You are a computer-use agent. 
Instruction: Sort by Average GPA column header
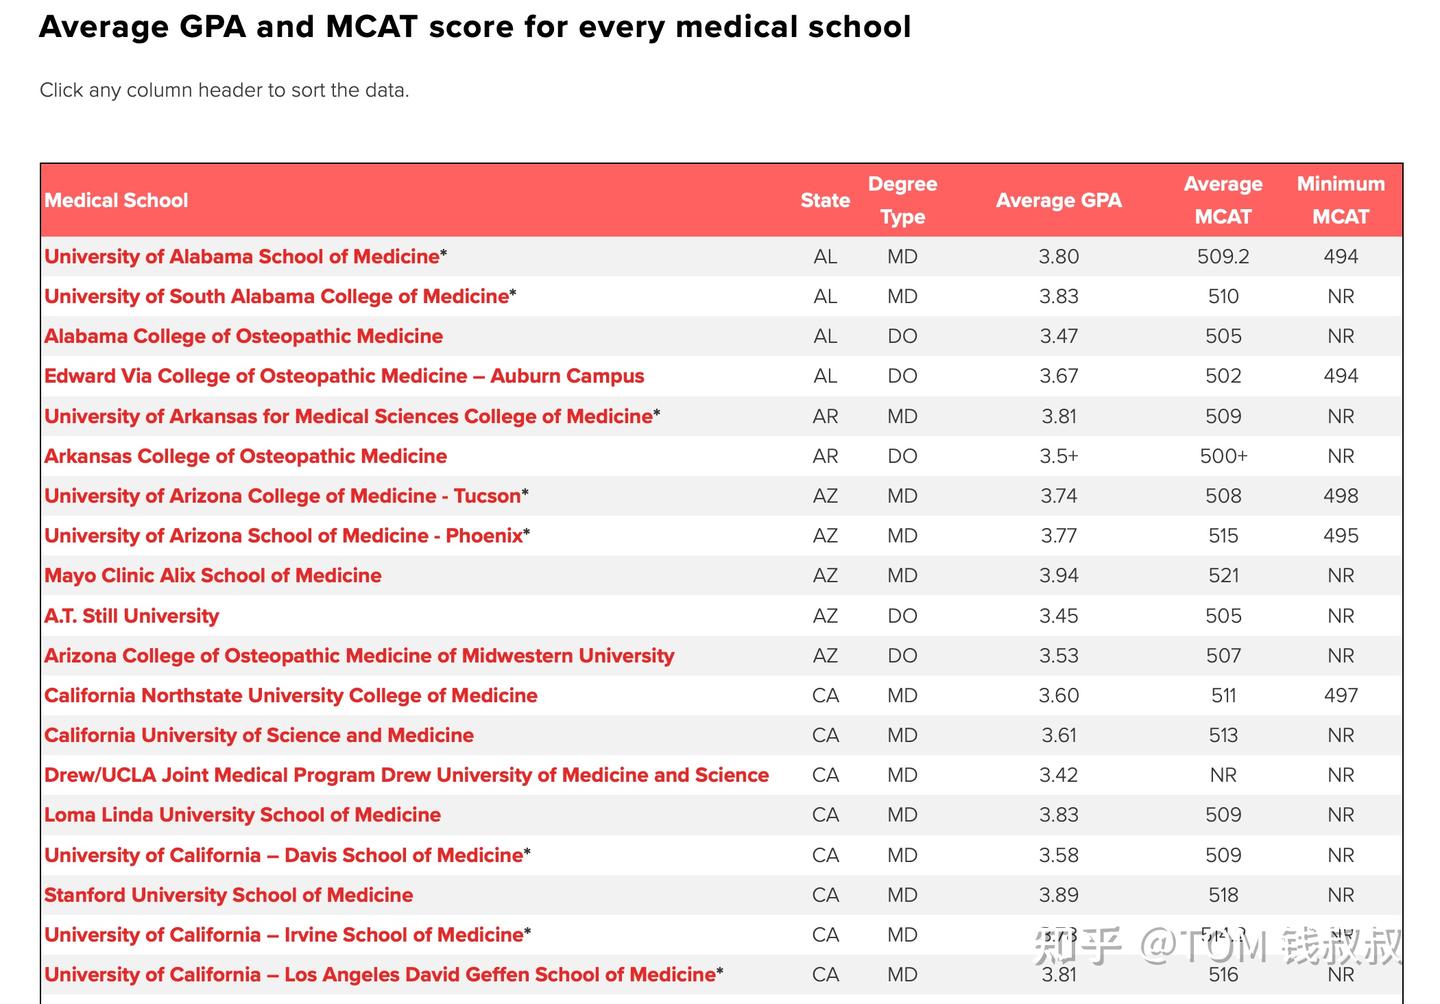point(1058,200)
